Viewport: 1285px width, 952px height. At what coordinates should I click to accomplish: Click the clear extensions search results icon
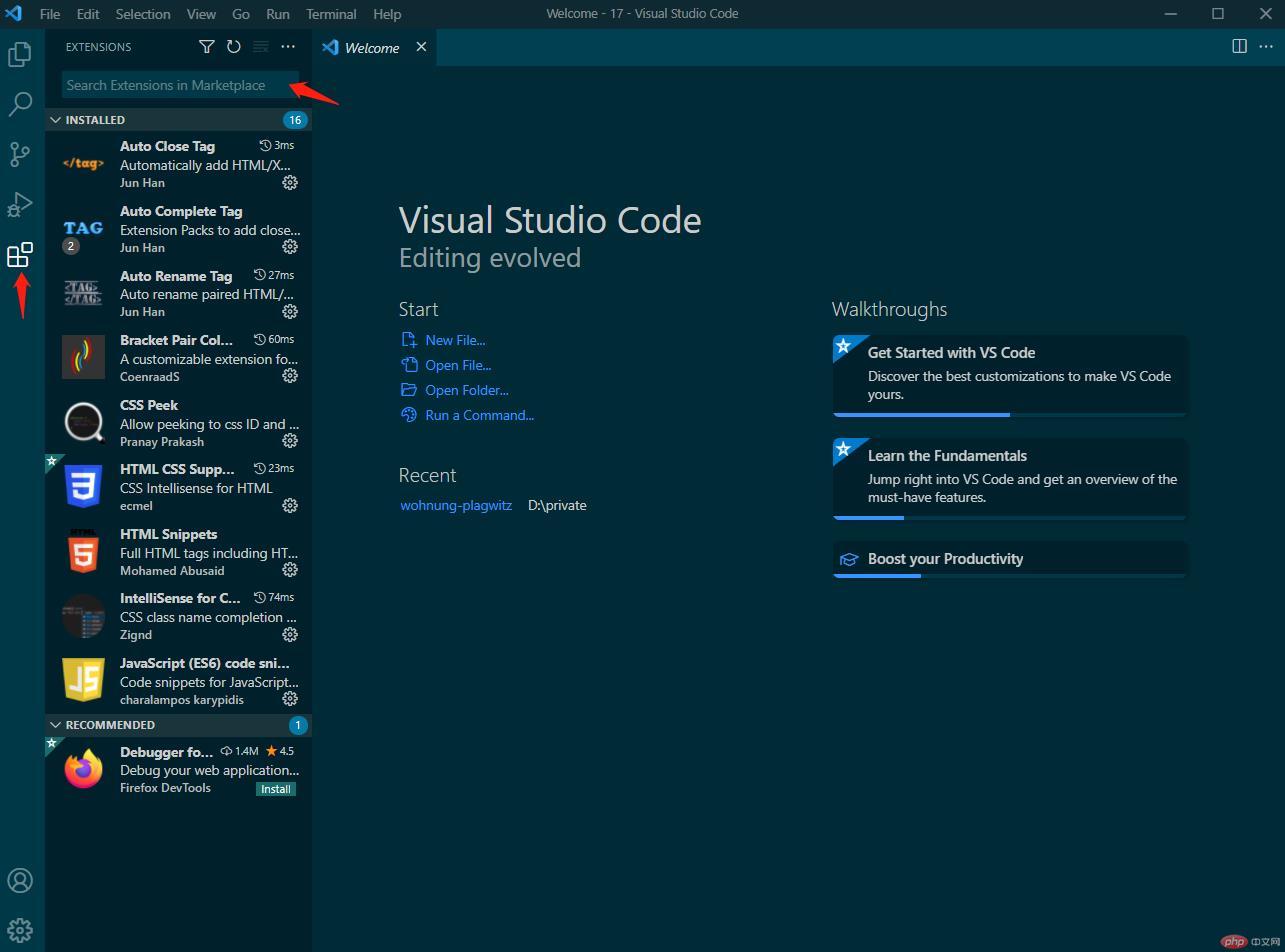point(260,47)
